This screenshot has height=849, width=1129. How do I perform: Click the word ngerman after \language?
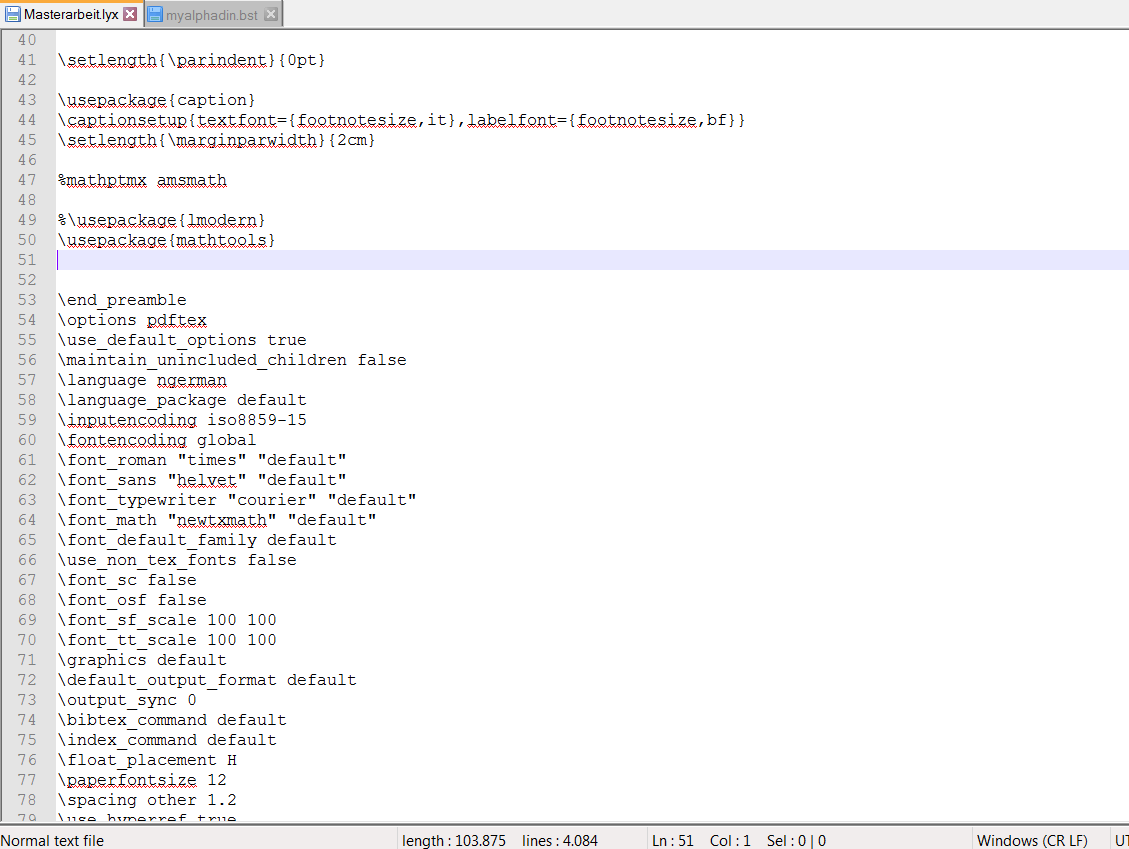coord(191,380)
